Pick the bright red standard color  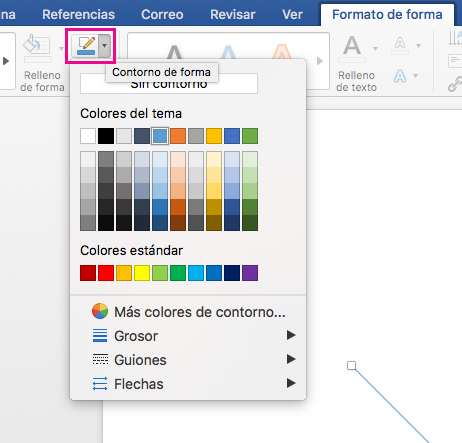[106, 273]
